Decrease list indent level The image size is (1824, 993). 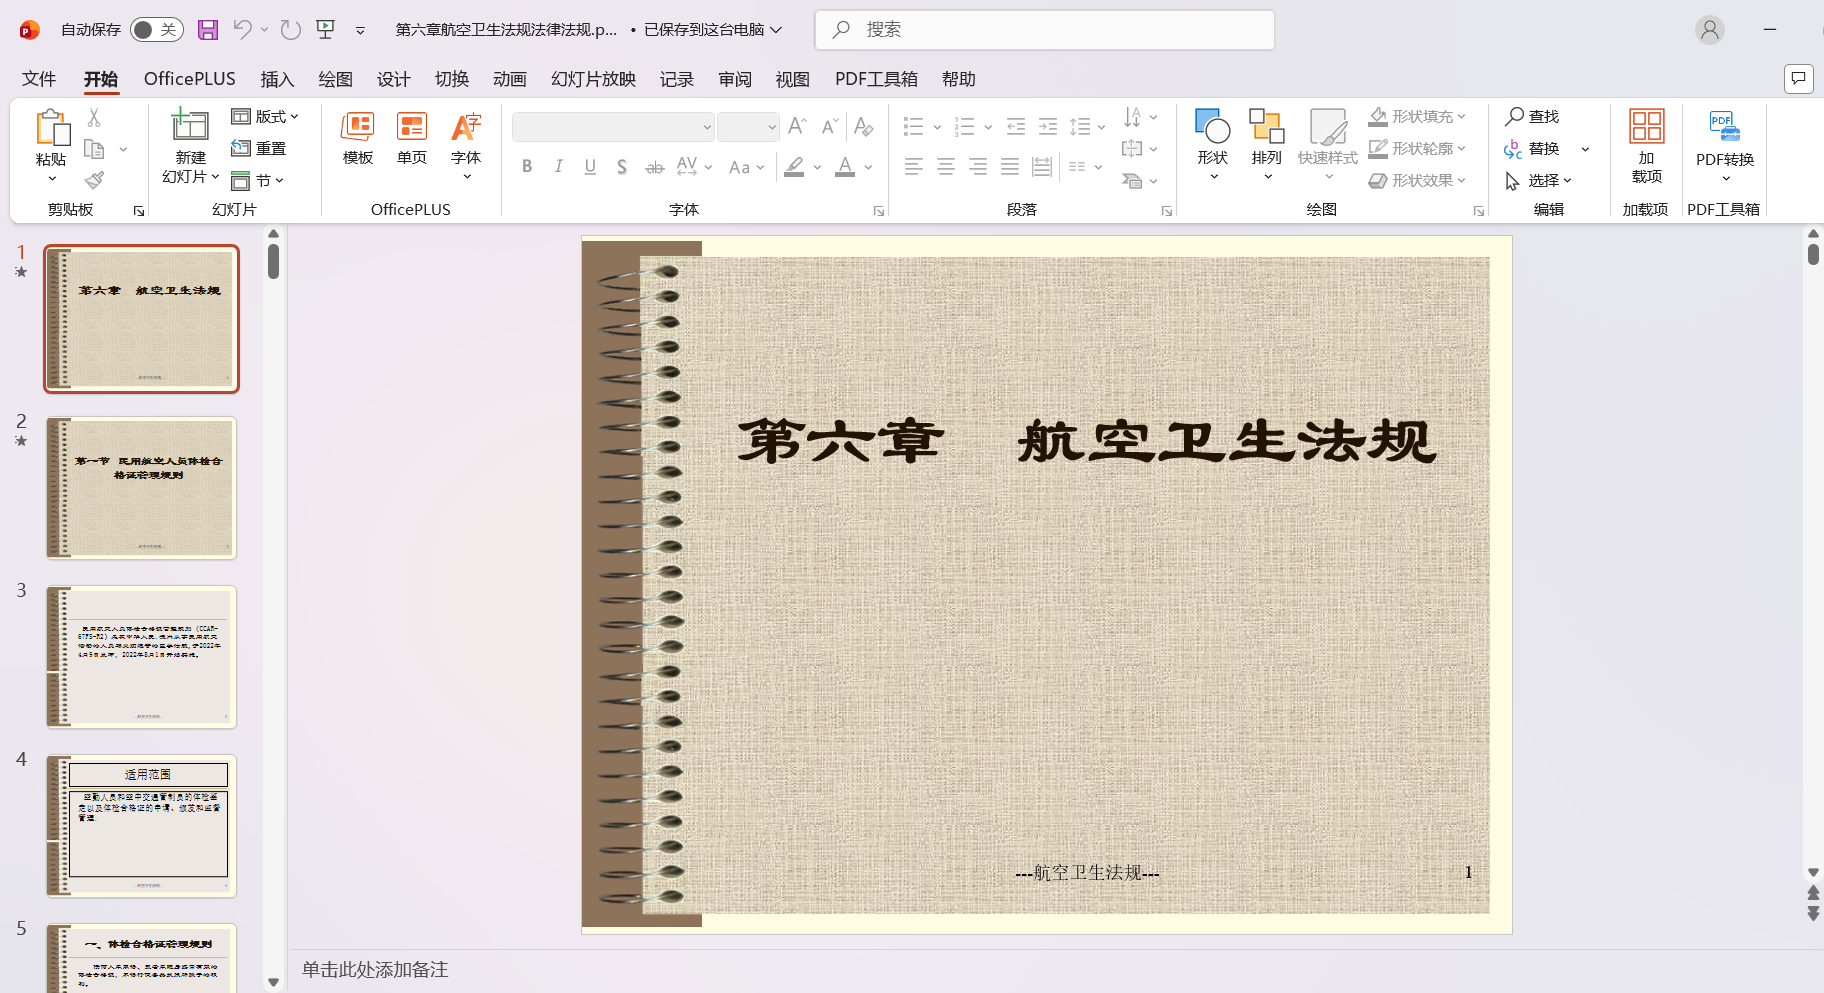[1016, 126]
